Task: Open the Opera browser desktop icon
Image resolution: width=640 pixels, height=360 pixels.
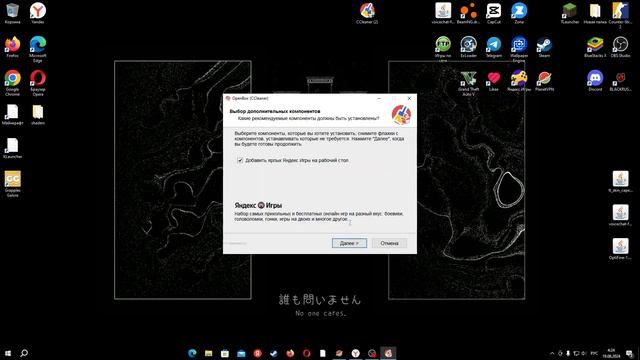Action: pos(38,82)
